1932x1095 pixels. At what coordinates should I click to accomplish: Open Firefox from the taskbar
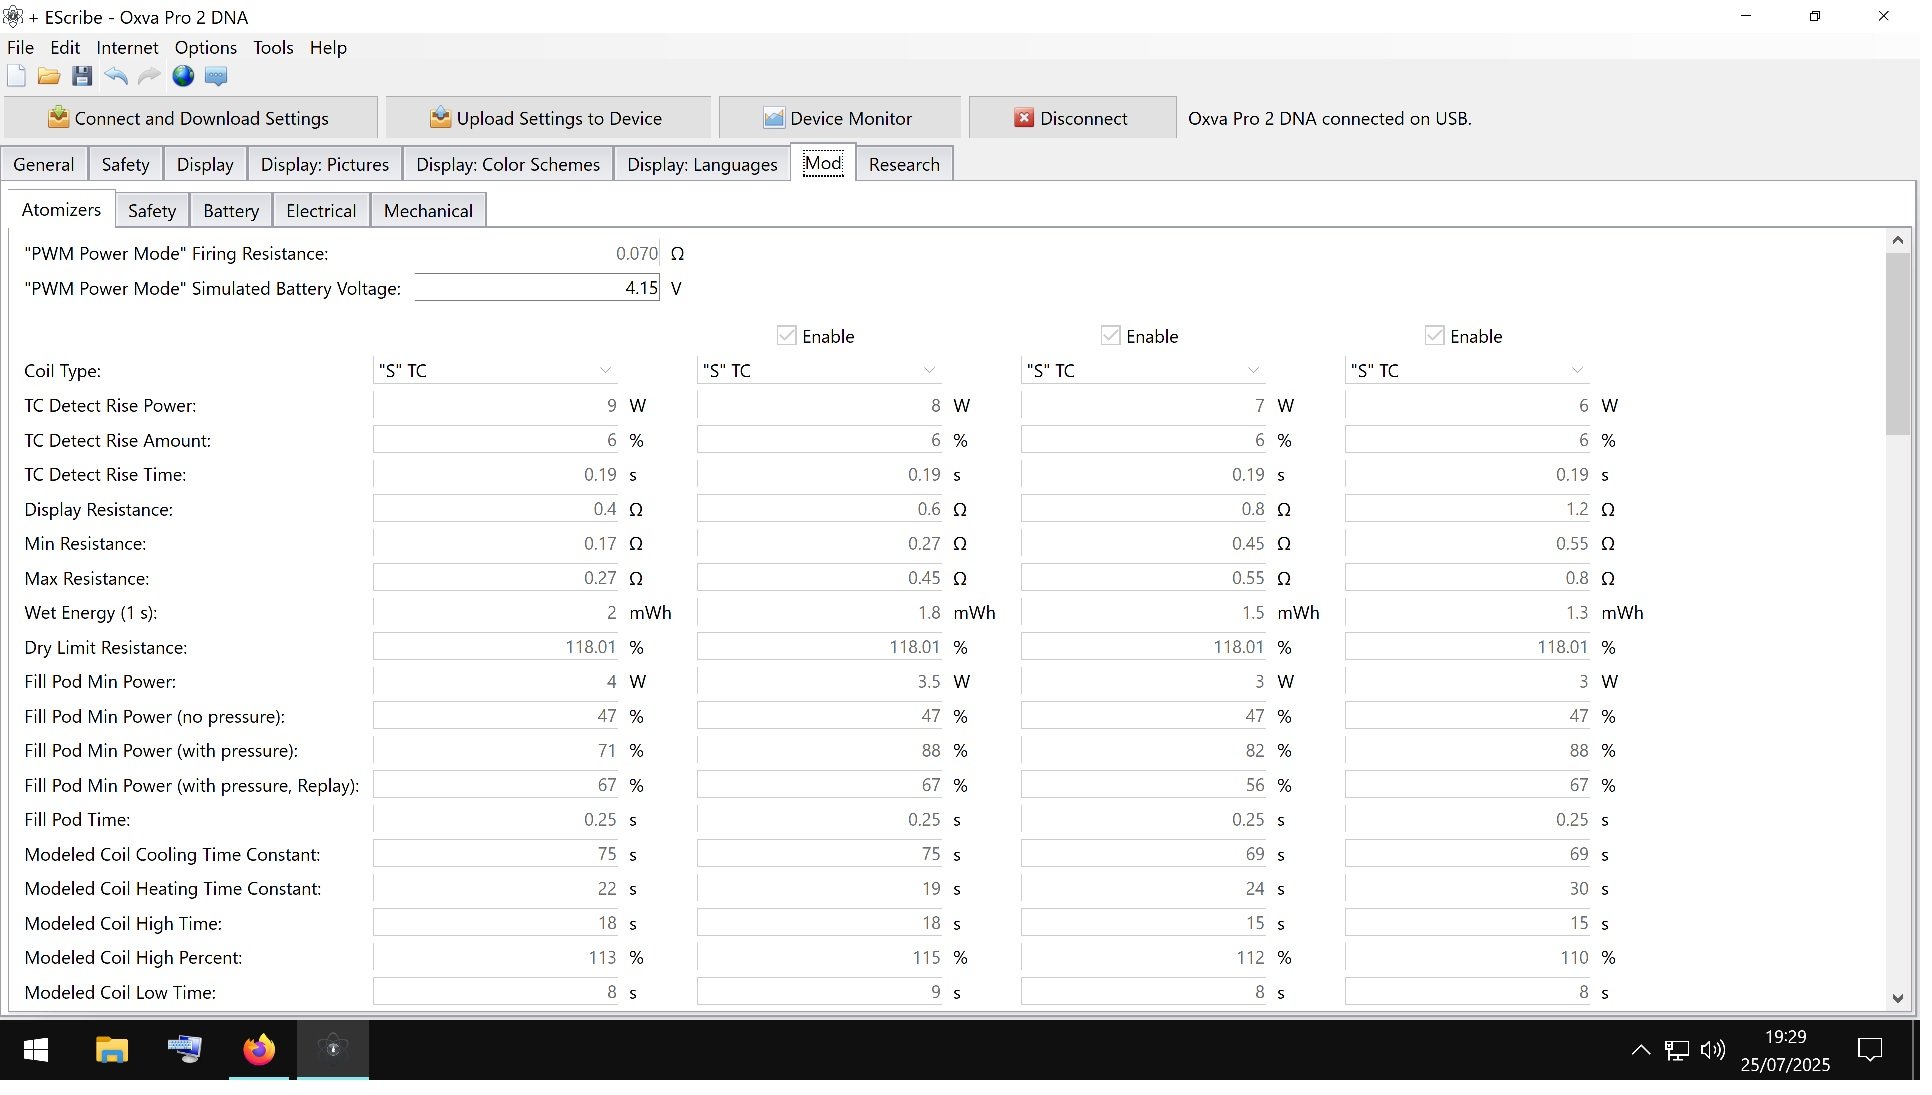pyautogui.click(x=259, y=1049)
